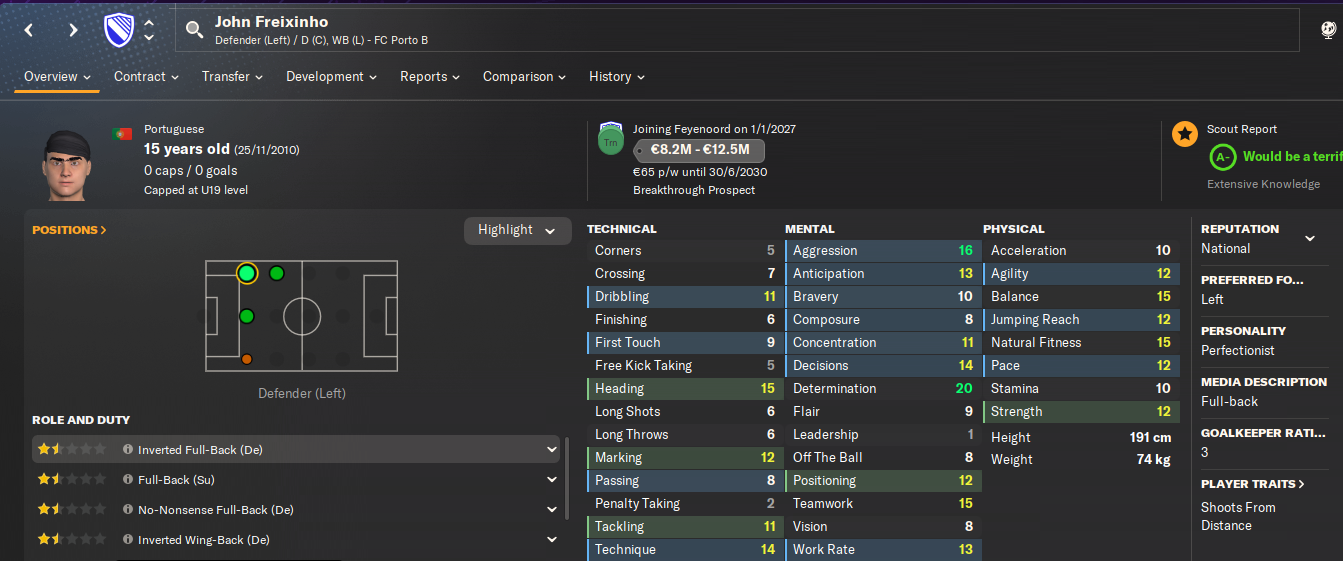
Task: Click the €8.2M - €12.5M value tag
Action: (x=699, y=151)
